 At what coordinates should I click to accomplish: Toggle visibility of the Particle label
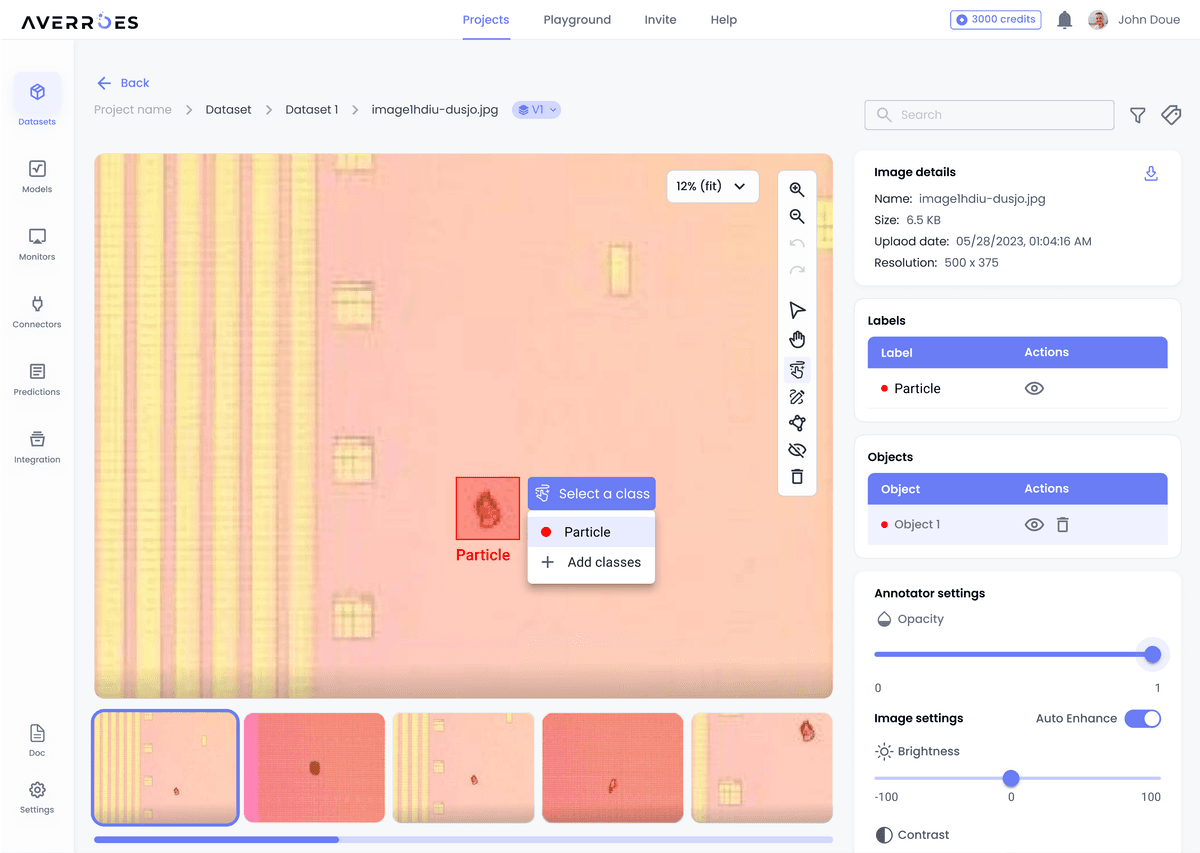[x=1034, y=388]
